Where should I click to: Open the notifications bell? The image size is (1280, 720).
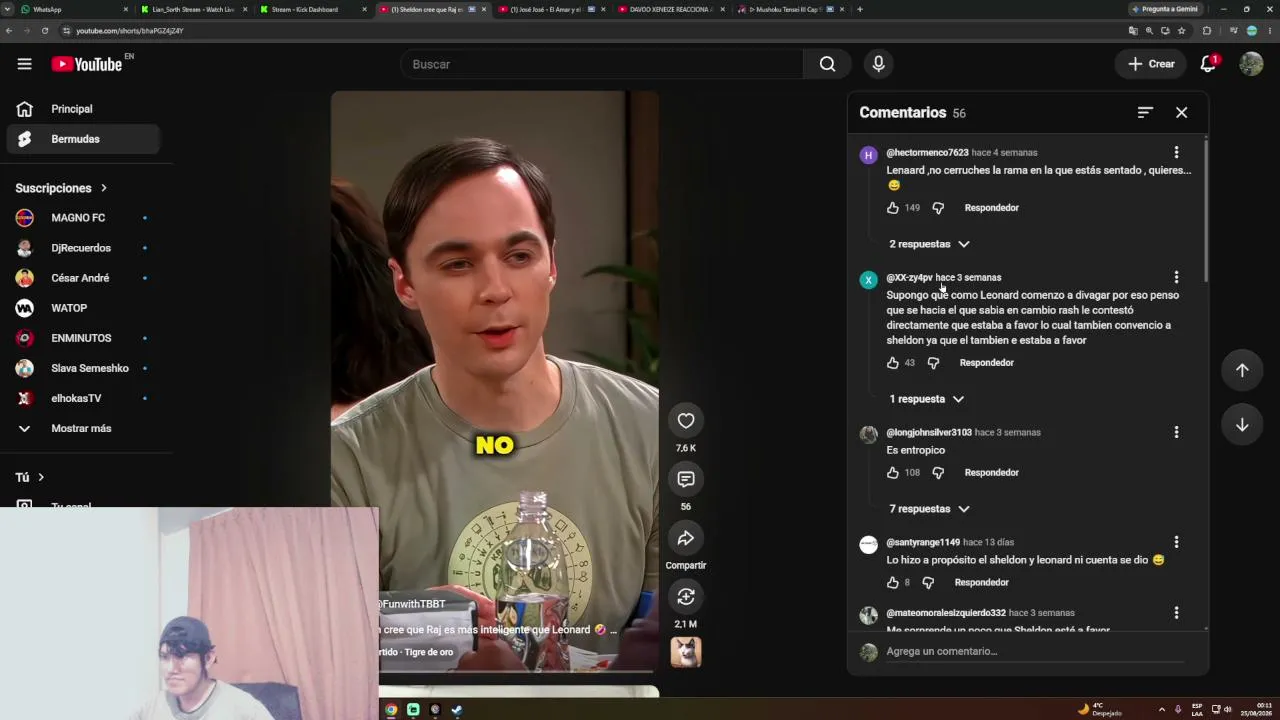1209,64
